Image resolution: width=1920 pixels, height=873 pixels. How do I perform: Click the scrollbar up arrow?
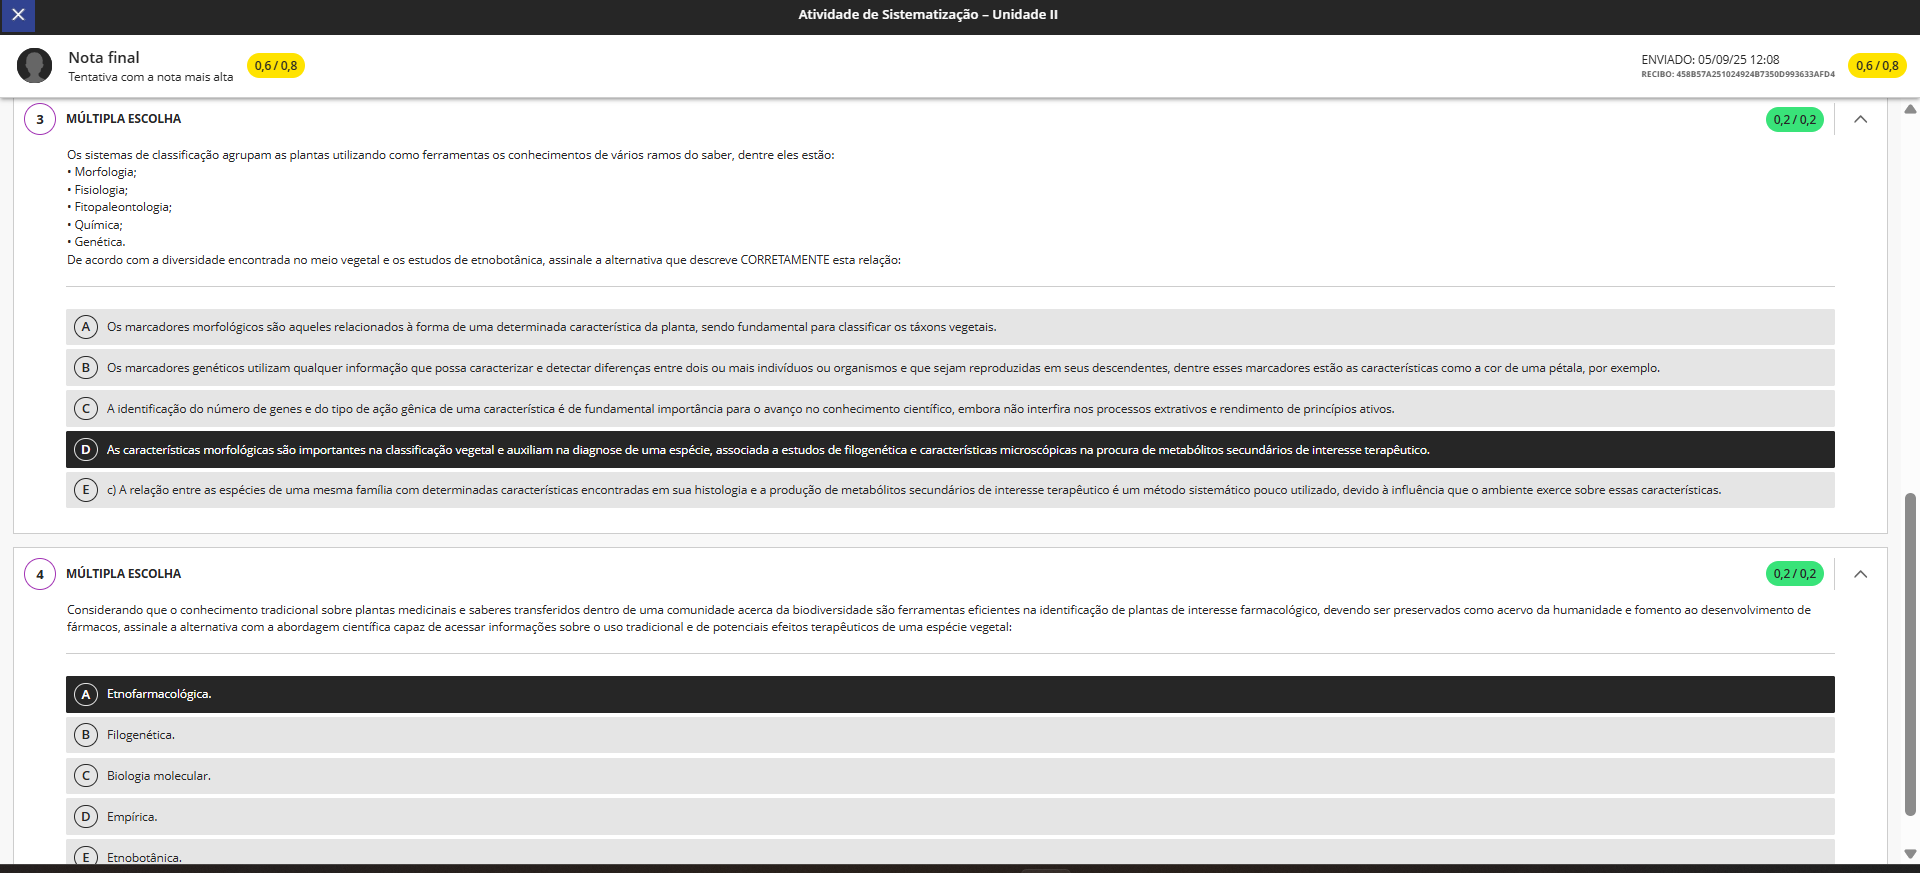1910,109
